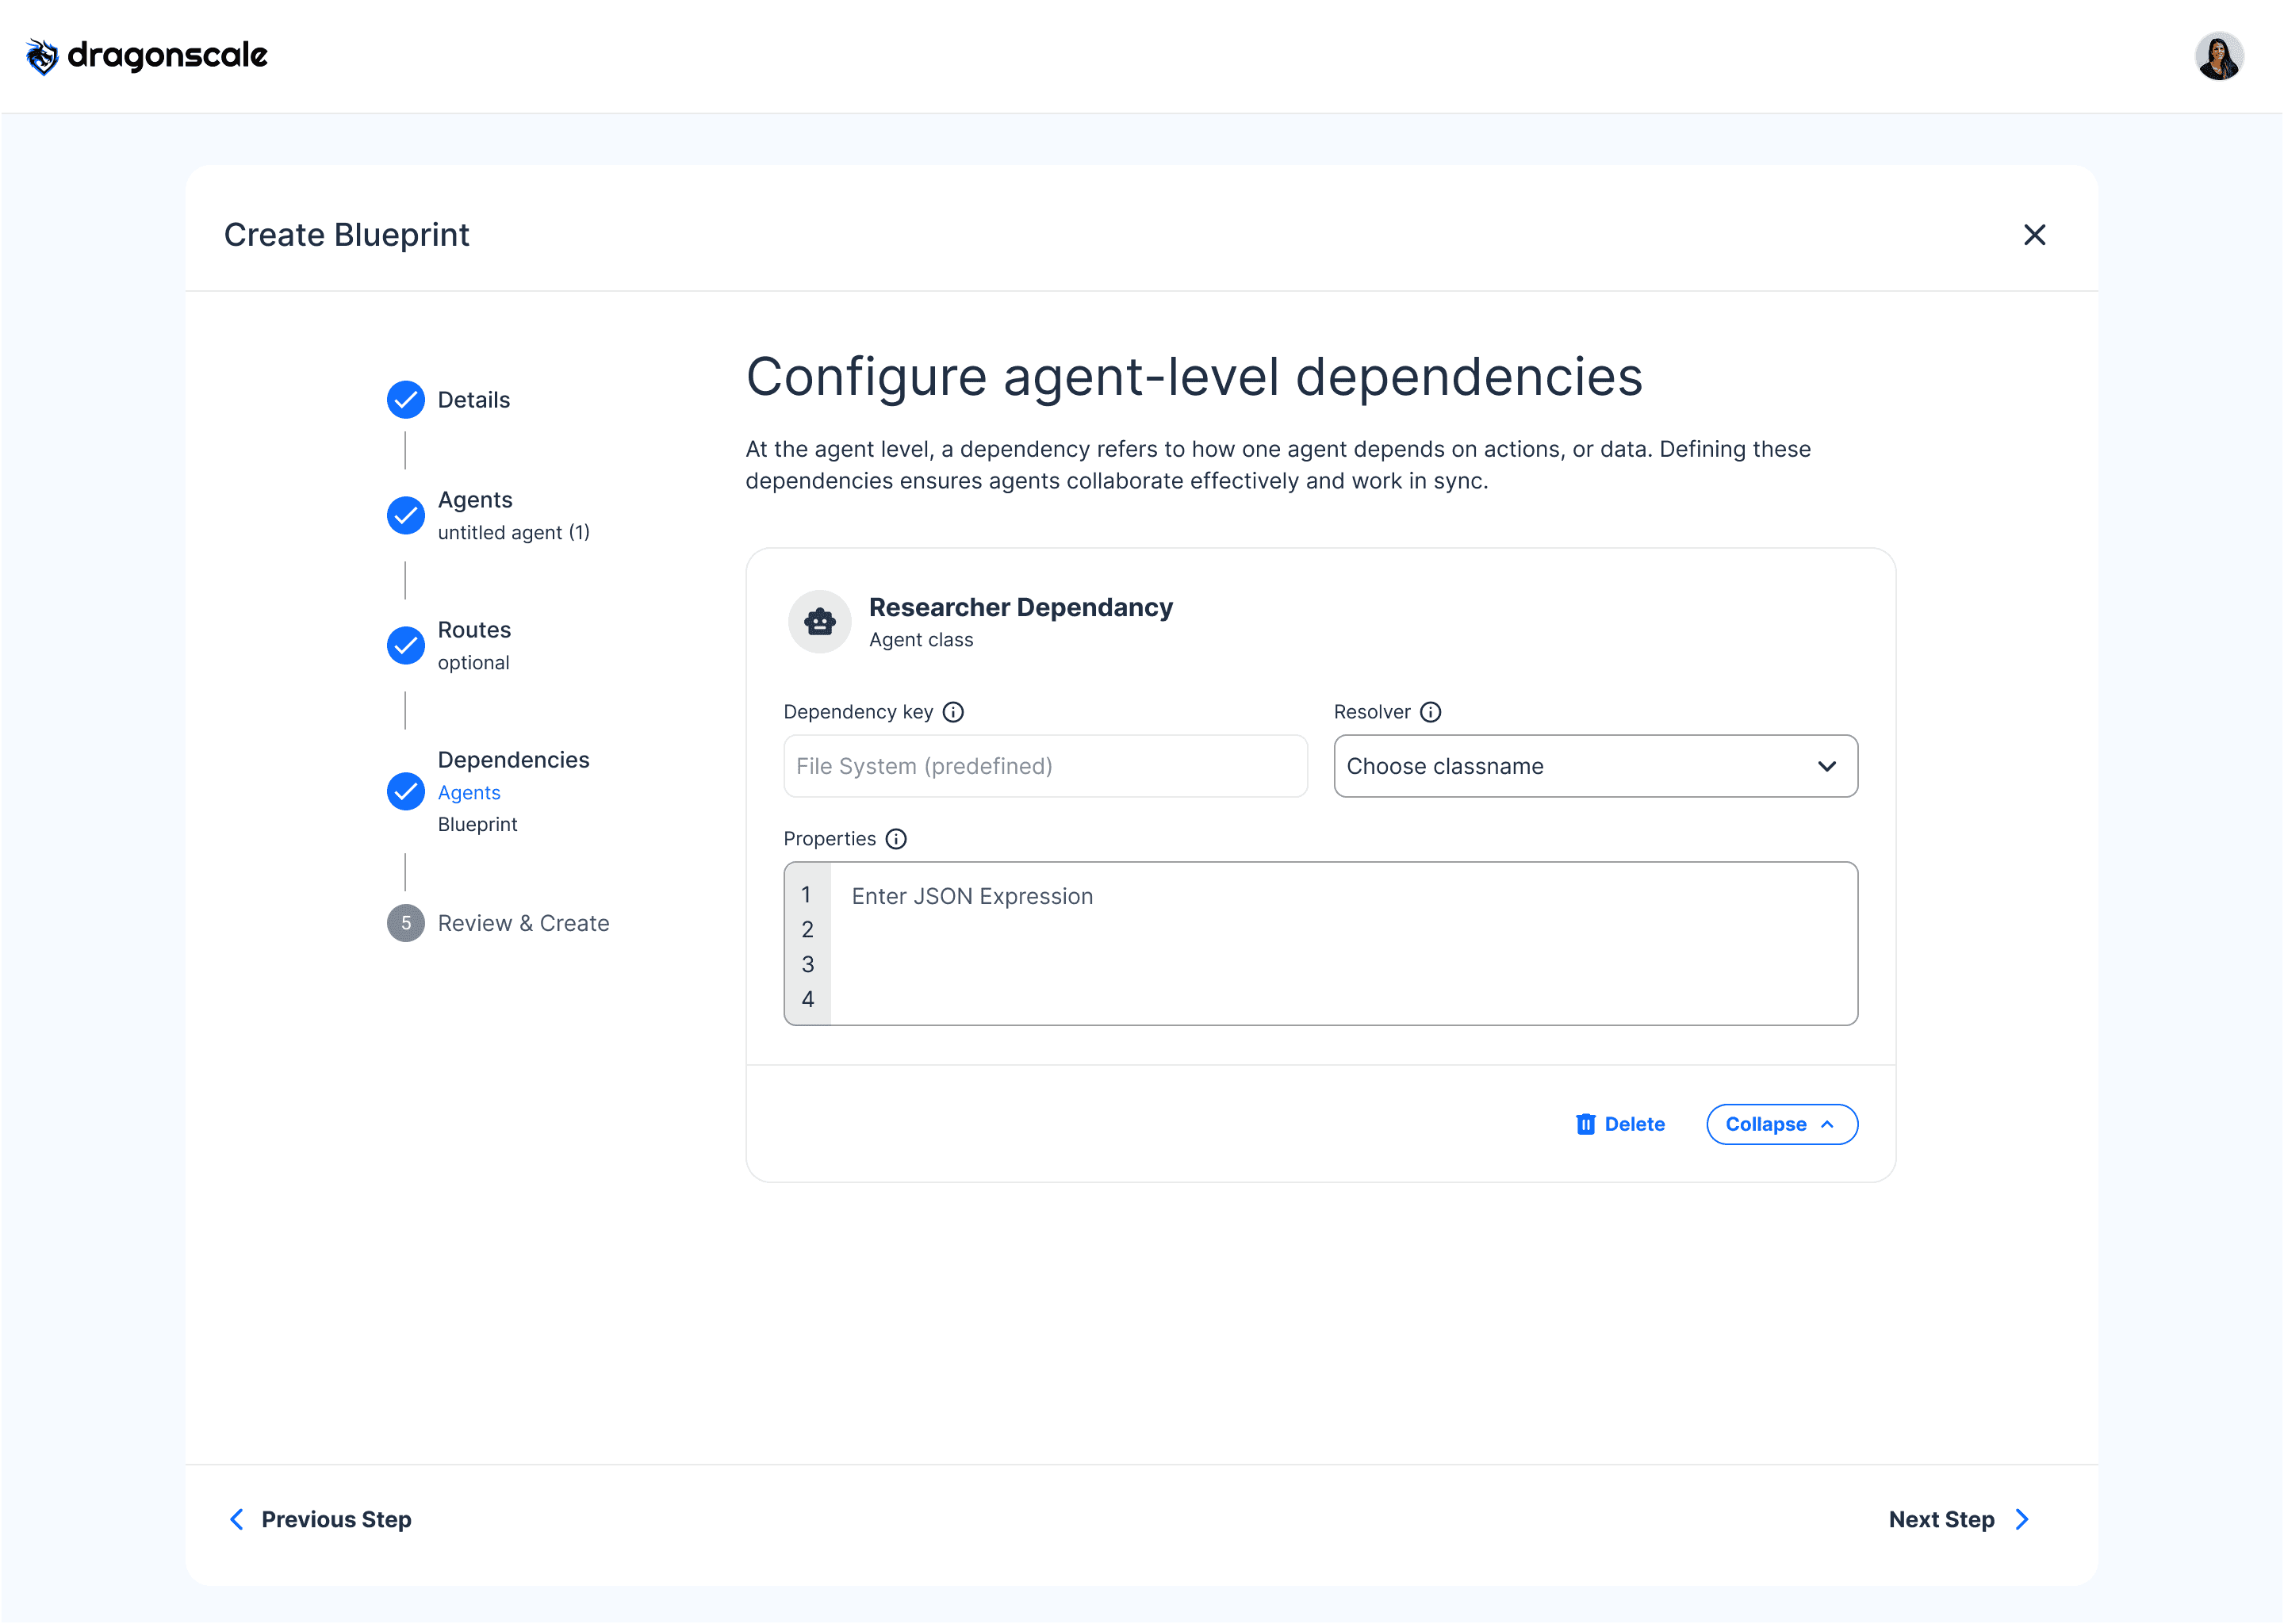The width and height of the screenshot is (2284, 1624).
Task: Open the Choose classname dropdown
Action: (1595, 767)
